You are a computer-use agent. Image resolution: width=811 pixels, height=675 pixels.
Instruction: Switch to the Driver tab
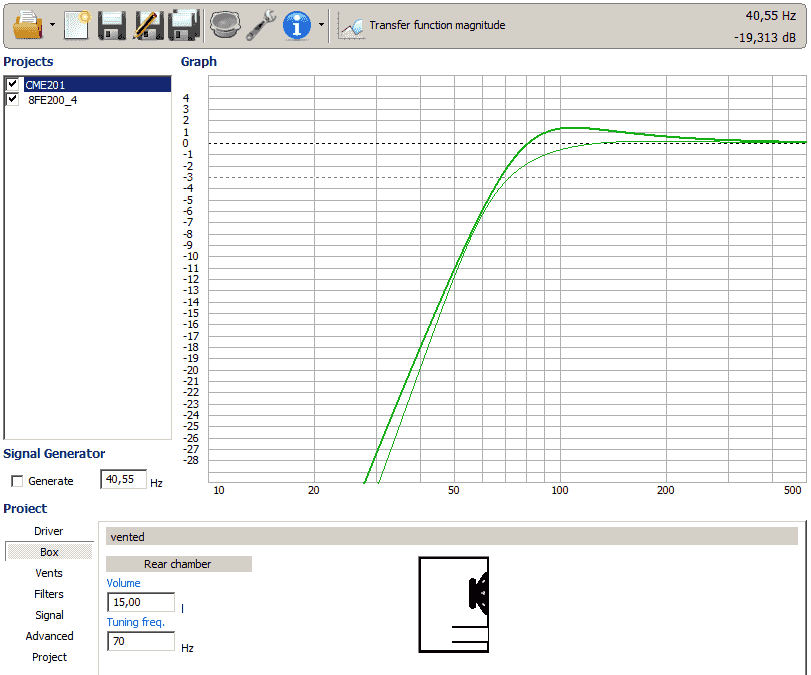pos(49,531)
